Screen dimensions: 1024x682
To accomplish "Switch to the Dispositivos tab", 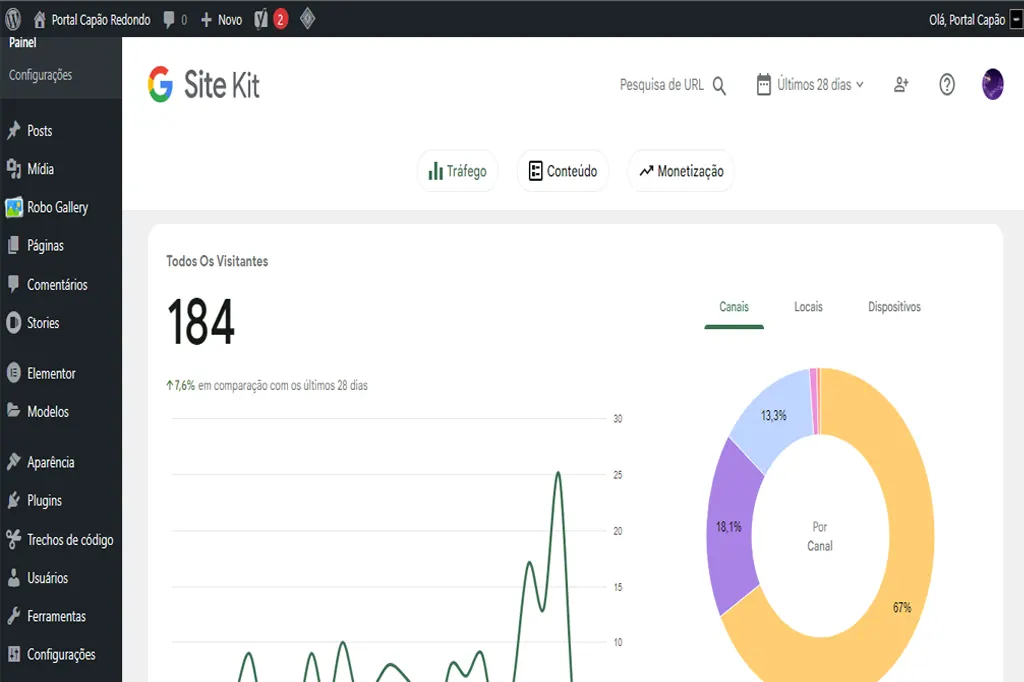I will pos(895,307).
